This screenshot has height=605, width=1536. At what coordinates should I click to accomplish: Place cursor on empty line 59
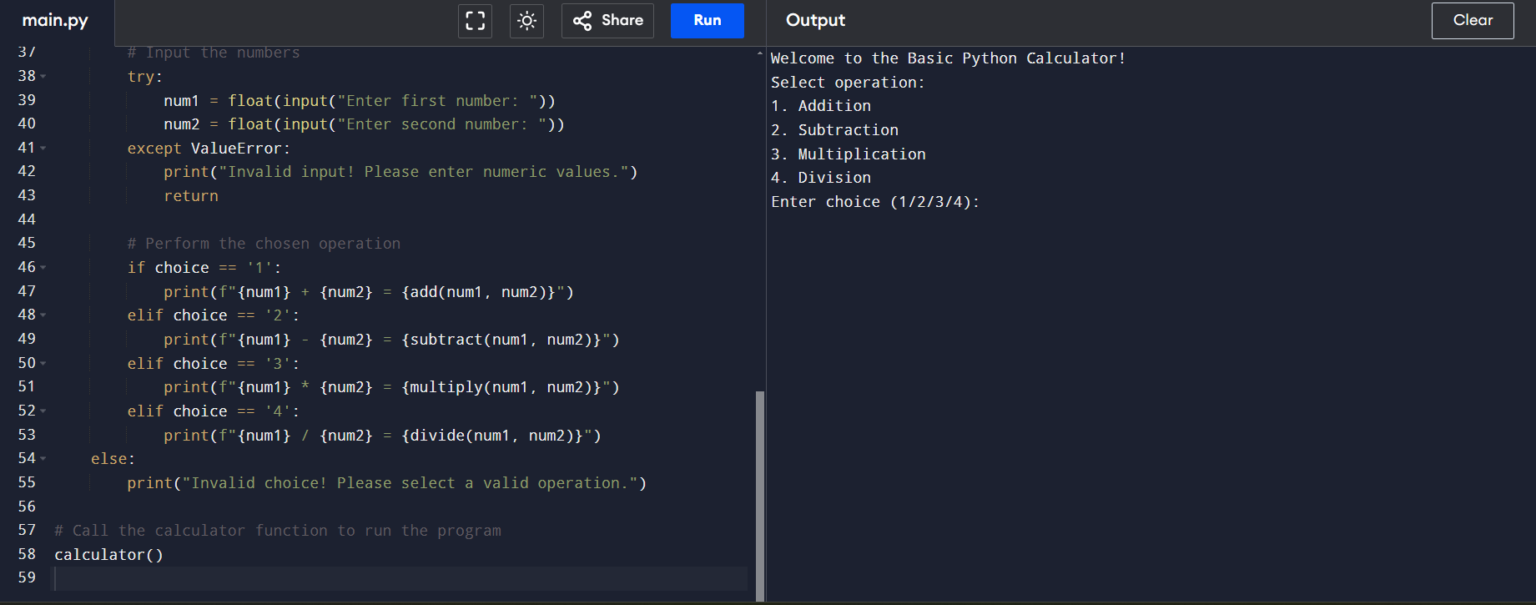(400, 578)
